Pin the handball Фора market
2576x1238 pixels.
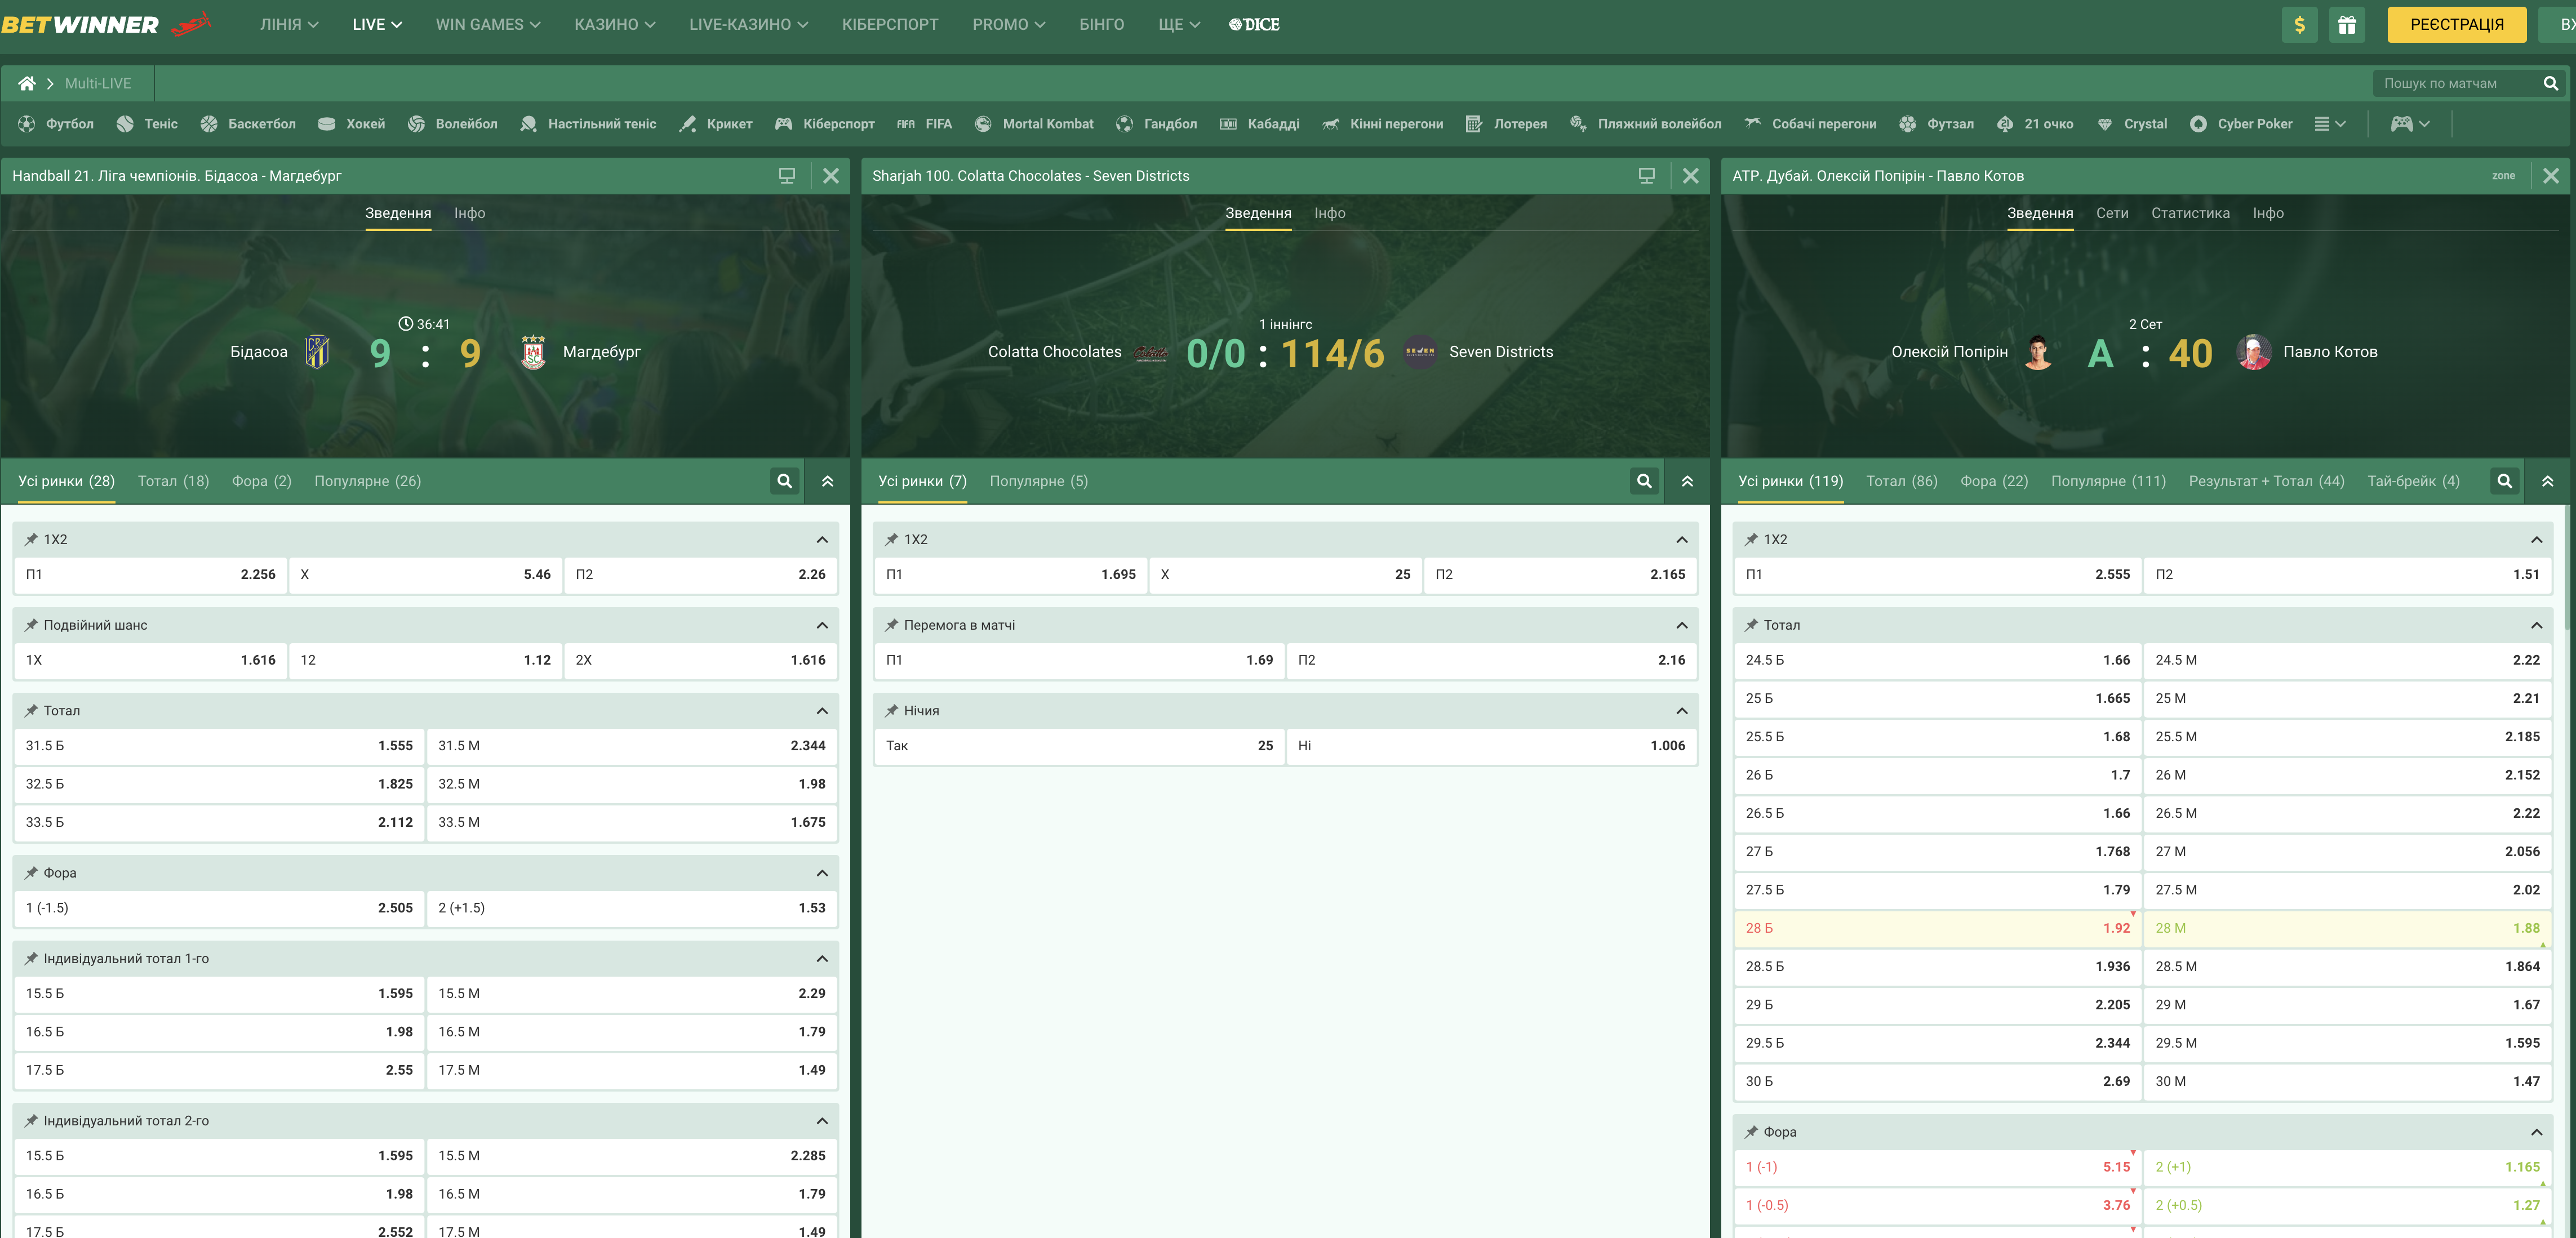[31, 873]
